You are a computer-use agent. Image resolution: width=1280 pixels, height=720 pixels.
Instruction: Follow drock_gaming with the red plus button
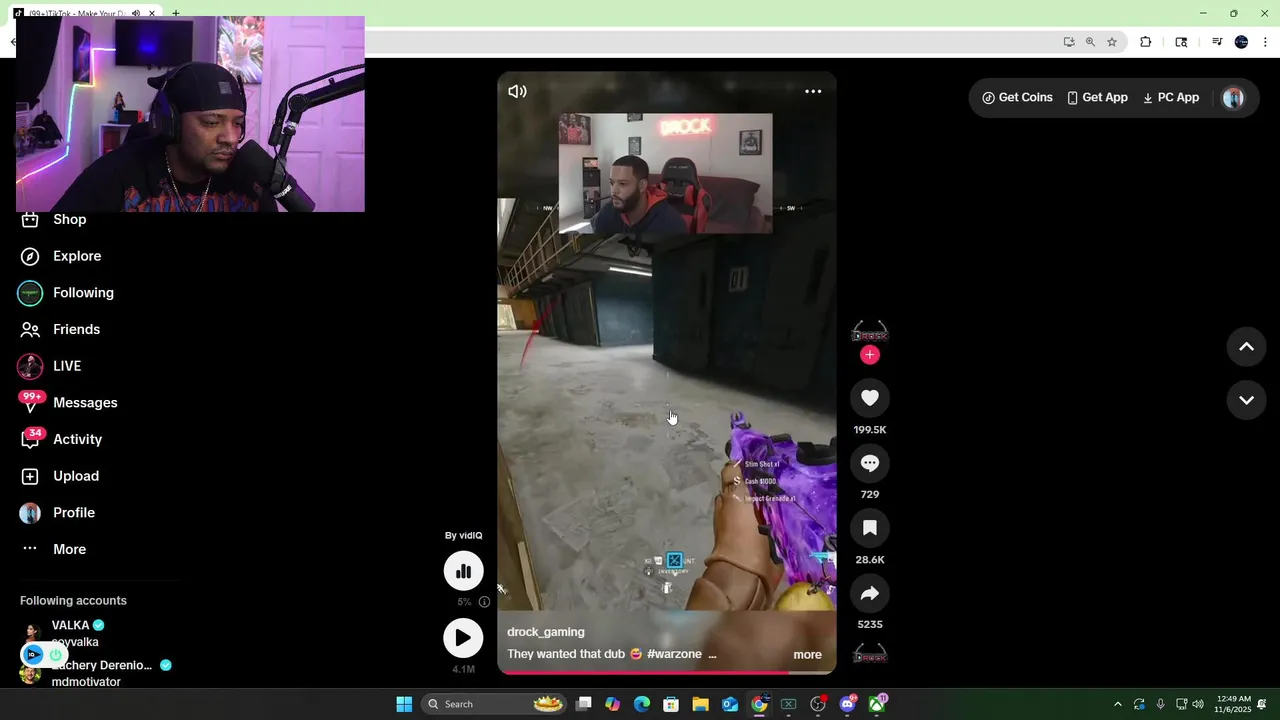870,355
